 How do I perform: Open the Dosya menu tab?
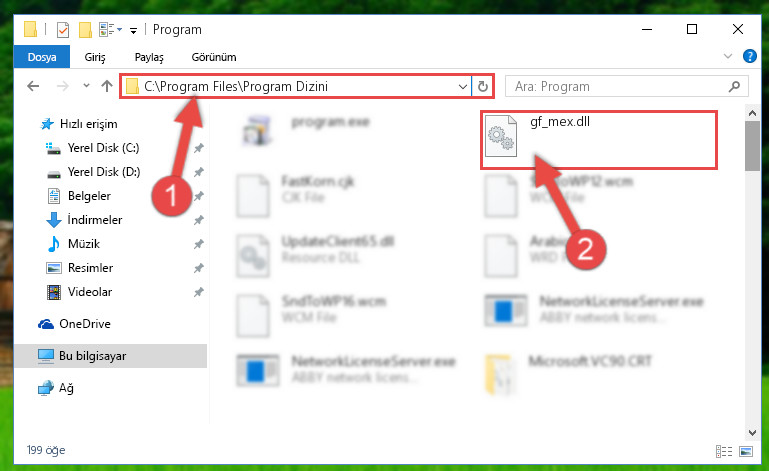[42, 57]
